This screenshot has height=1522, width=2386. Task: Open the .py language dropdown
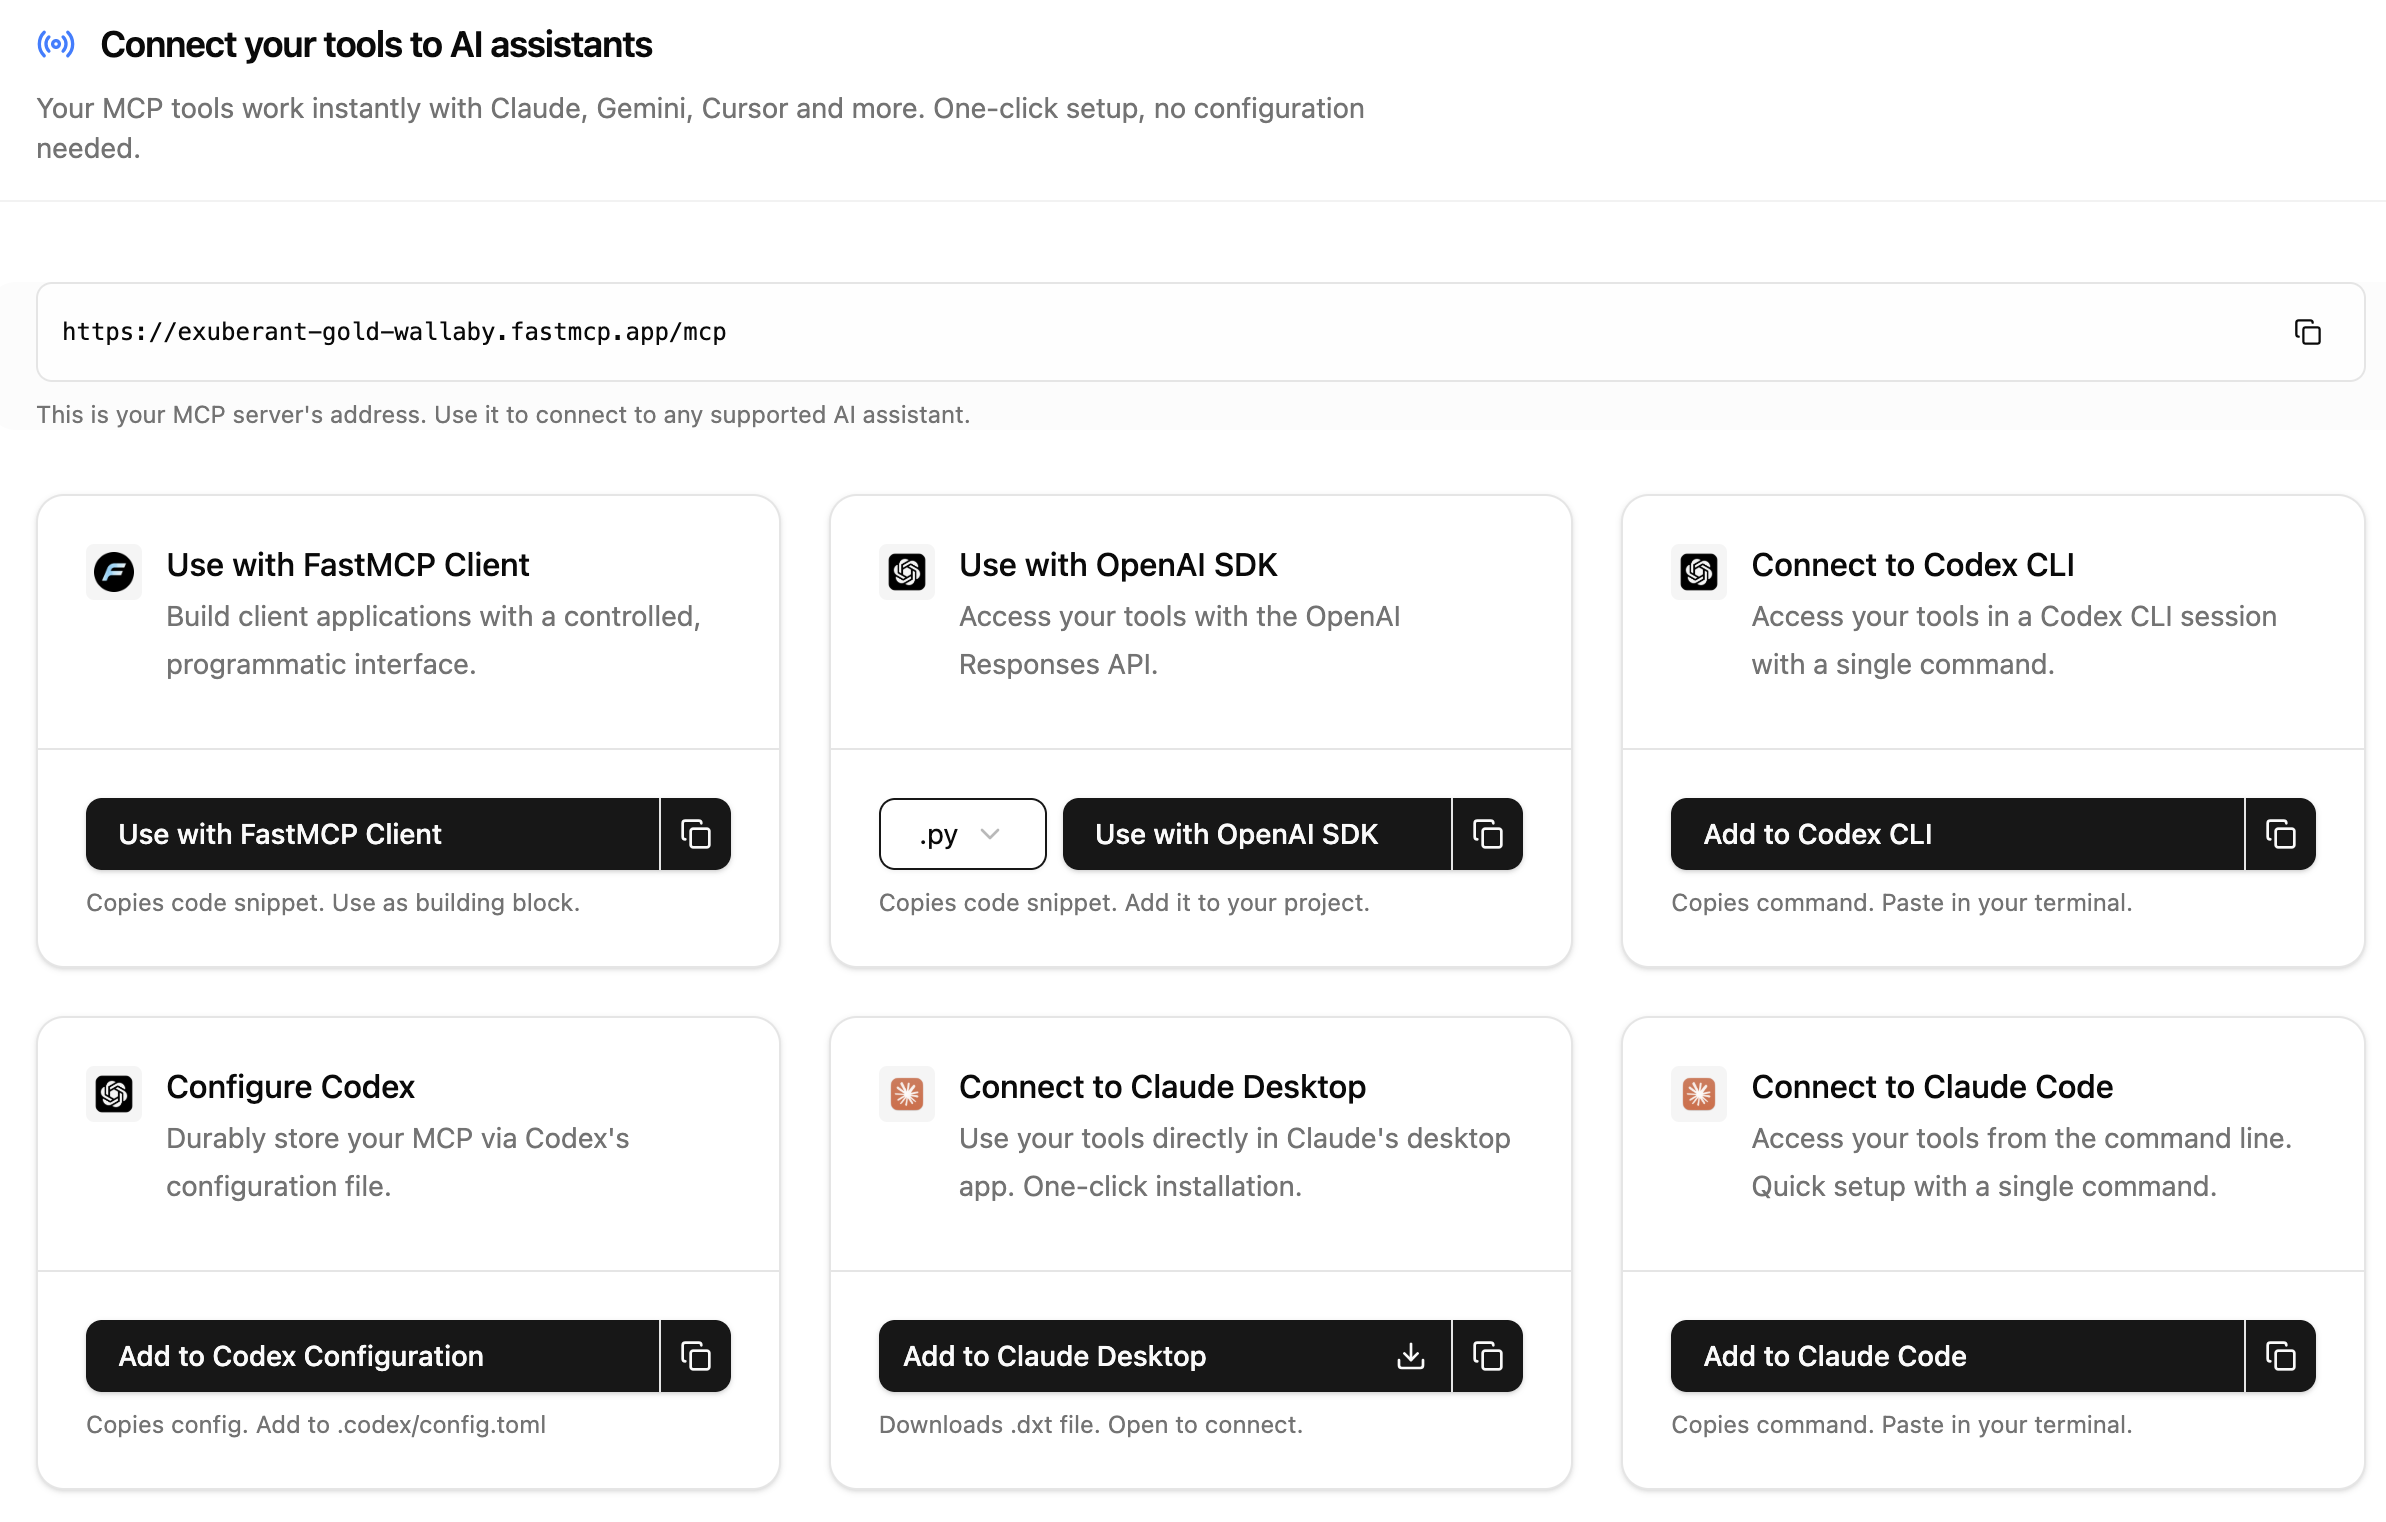pos(961,834)
